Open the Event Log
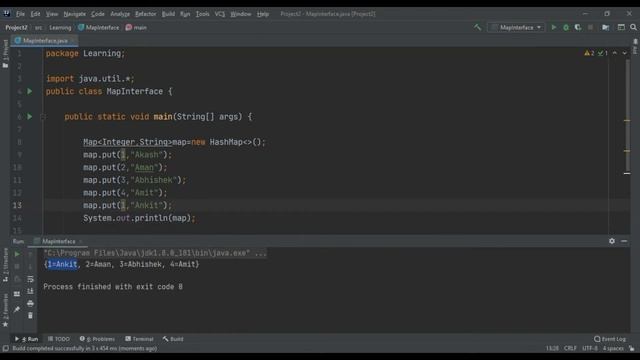Viewport: 640px width, 360px height. point(610,339)
